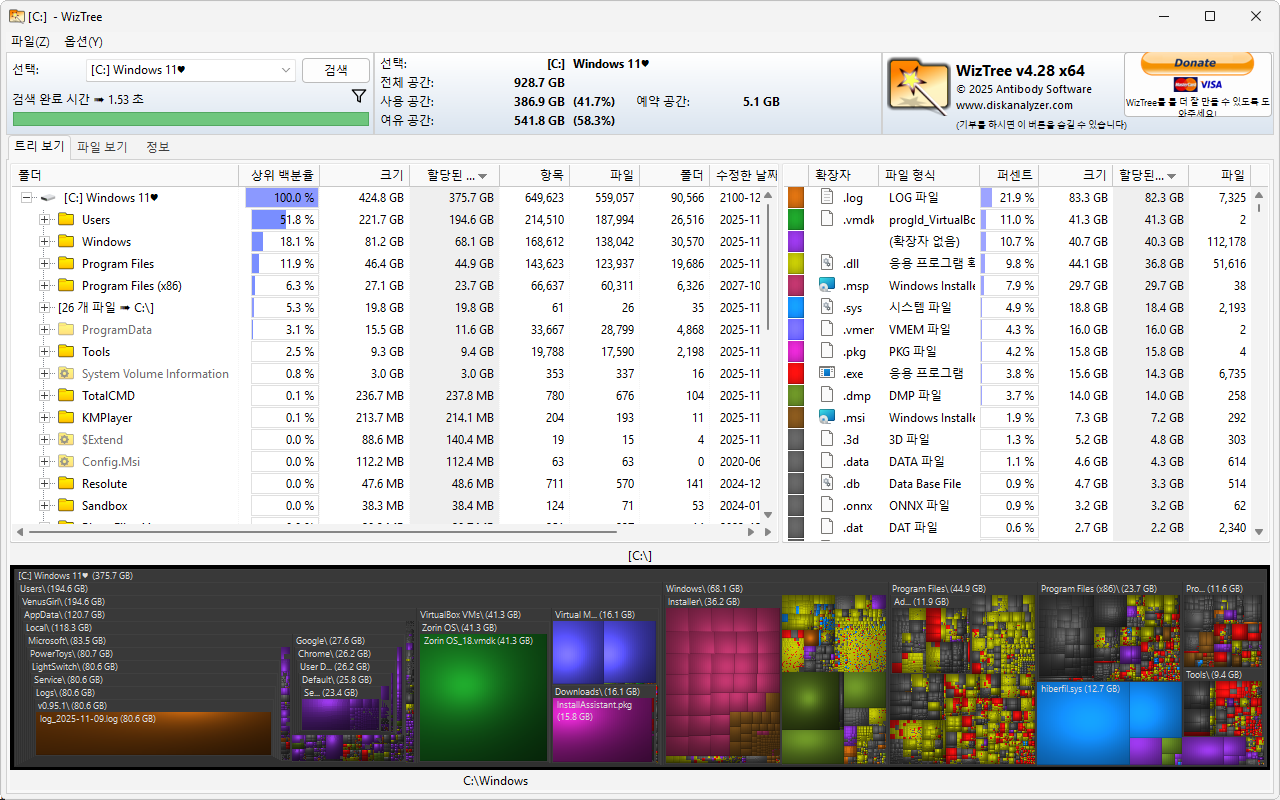
Task: Select the Zorin OS_18.vmdk treemap block
Action: tap(483, 697)
